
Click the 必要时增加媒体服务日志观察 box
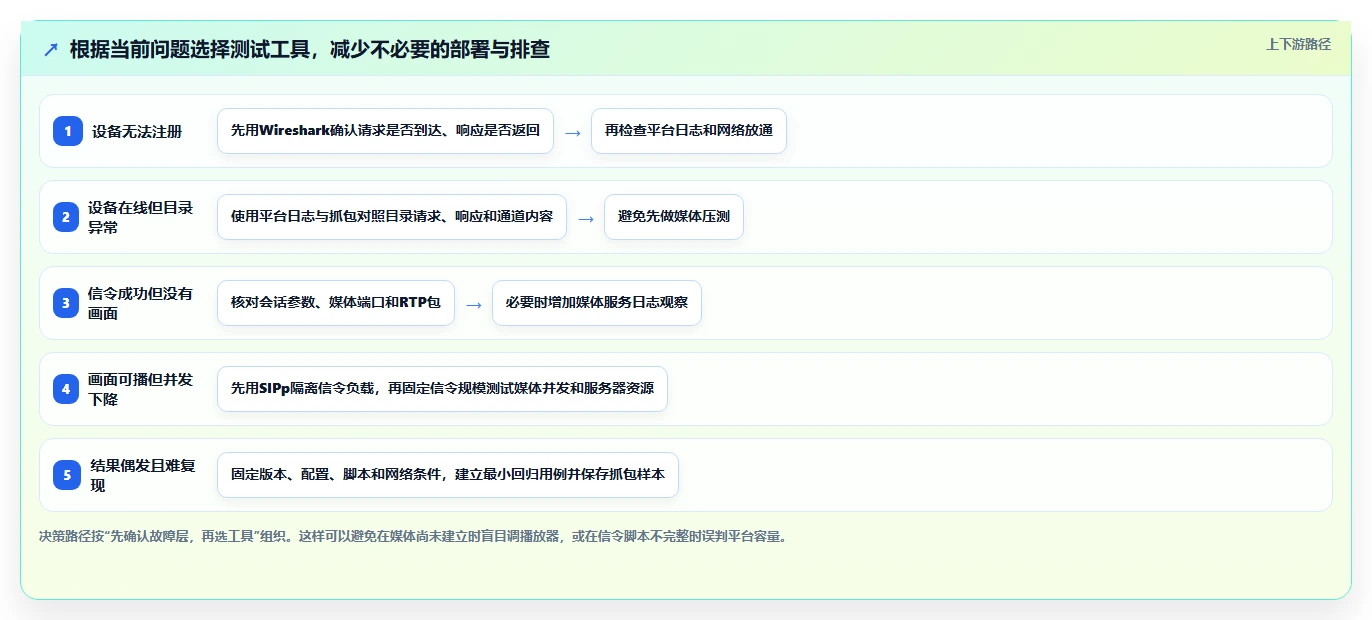(x=597, y=303)
